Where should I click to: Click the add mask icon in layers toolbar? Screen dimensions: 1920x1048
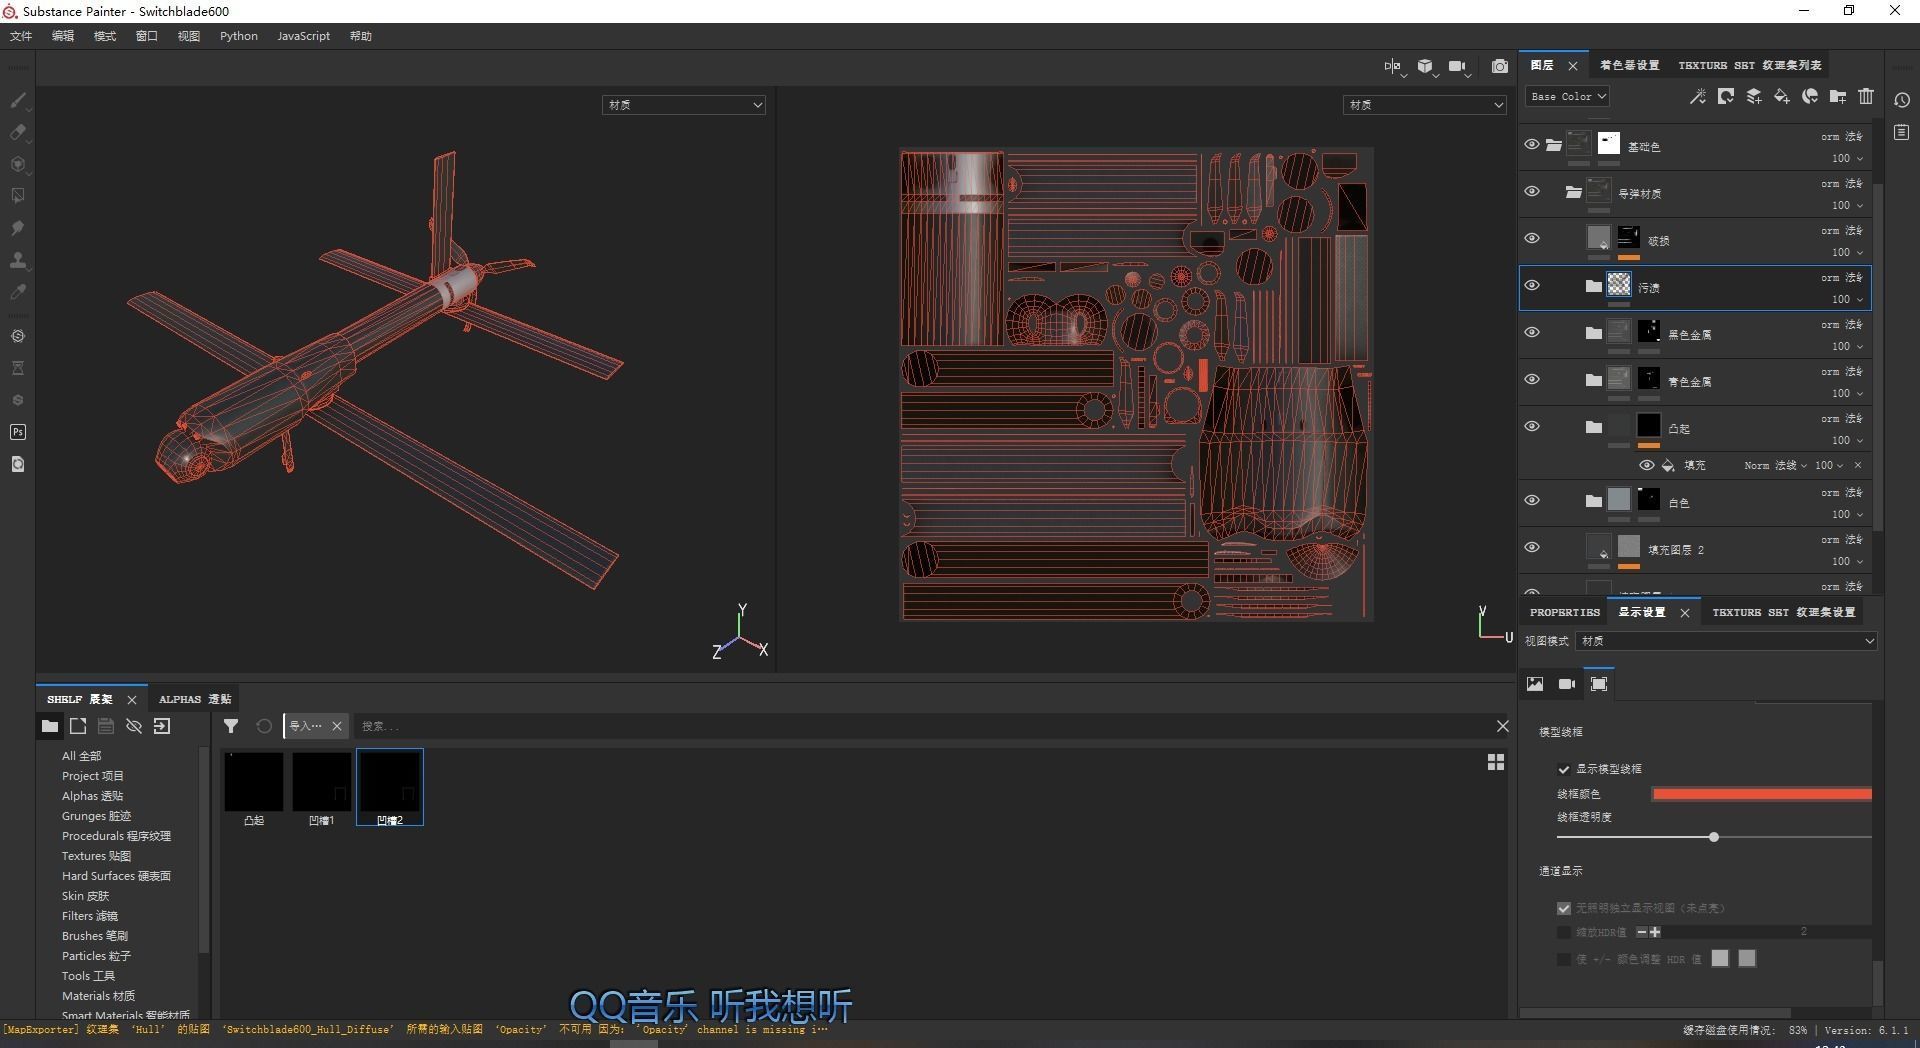pos(1725,96)
